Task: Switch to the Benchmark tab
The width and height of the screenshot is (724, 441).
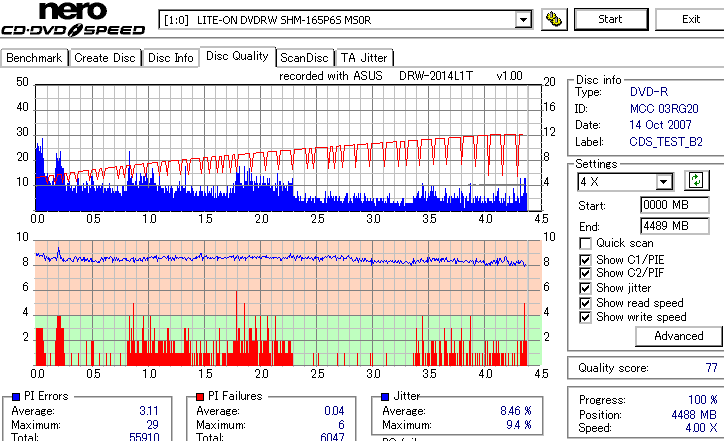Action: 34,58
